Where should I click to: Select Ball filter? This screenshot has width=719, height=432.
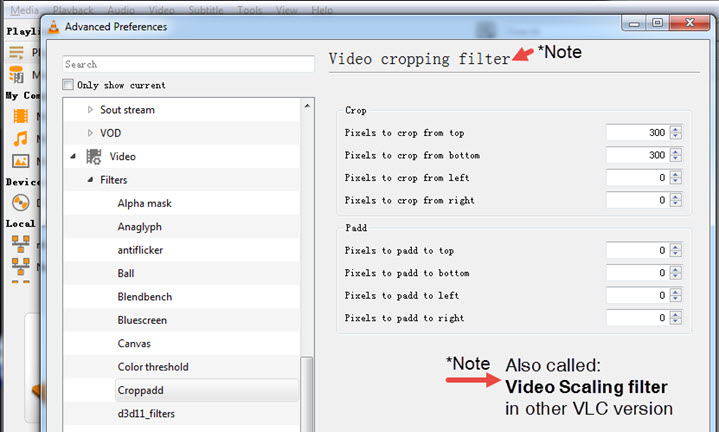[126, 273]
